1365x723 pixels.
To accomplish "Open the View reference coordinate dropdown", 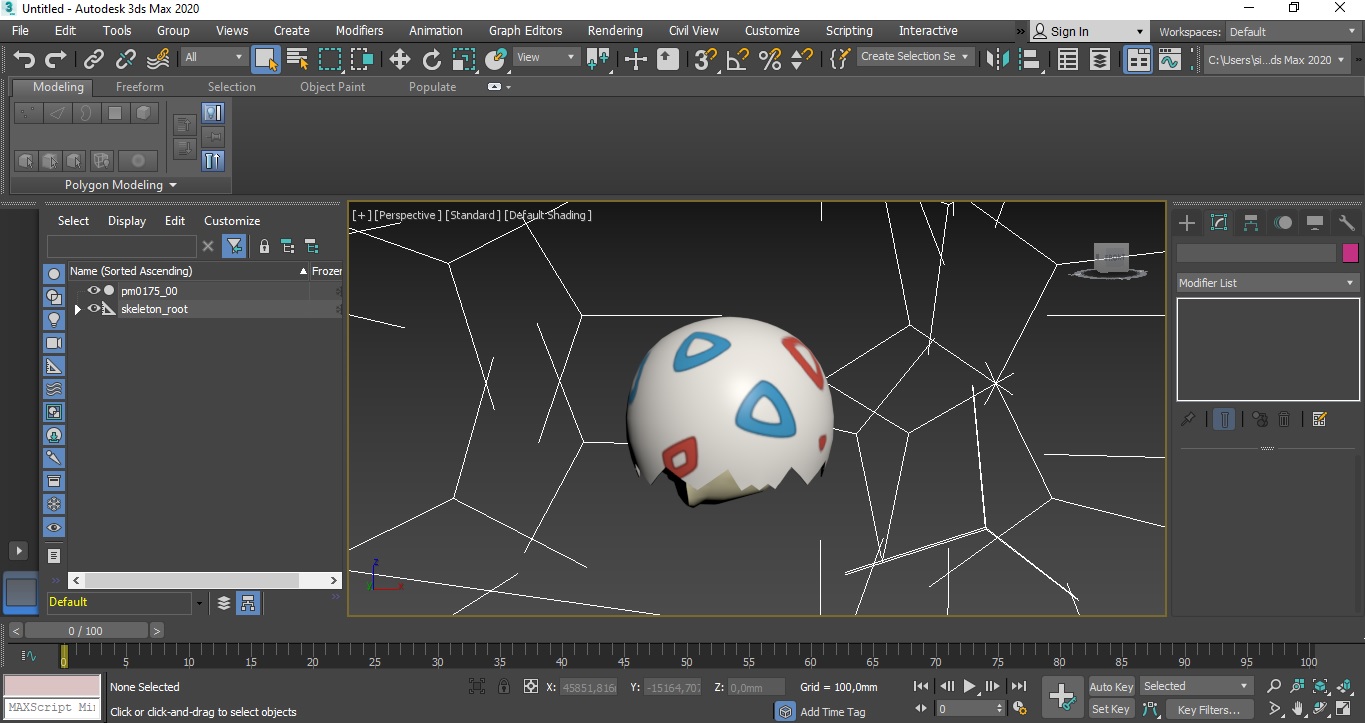I will click(546, 58).
